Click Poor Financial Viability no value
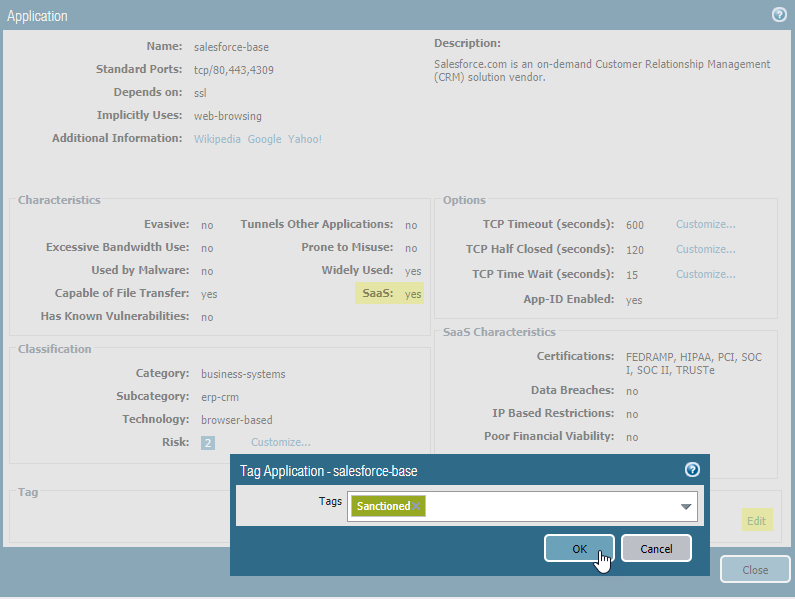The width and height of the screenshot is (795, 599). (x=632, y=437)
